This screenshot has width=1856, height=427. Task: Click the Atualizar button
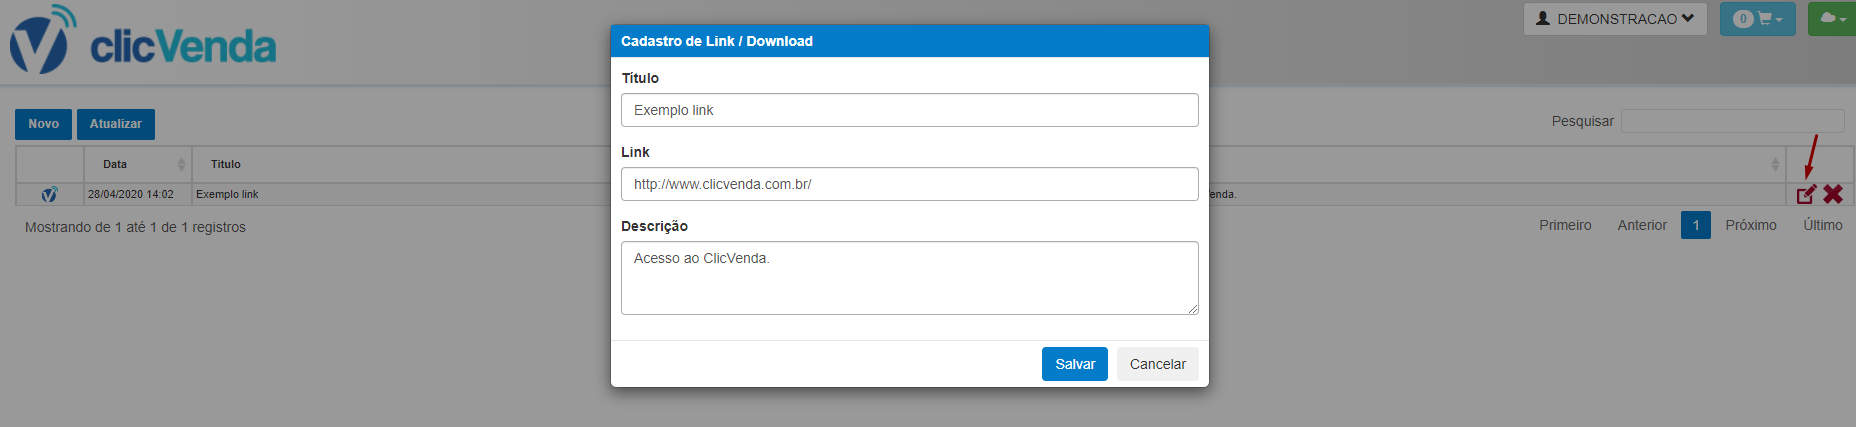116,124
